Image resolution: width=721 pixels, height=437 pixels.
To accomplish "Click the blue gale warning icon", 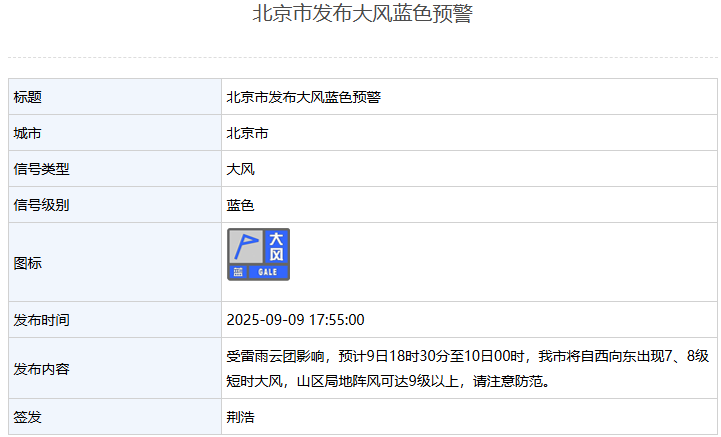I will tap(258, 254).
